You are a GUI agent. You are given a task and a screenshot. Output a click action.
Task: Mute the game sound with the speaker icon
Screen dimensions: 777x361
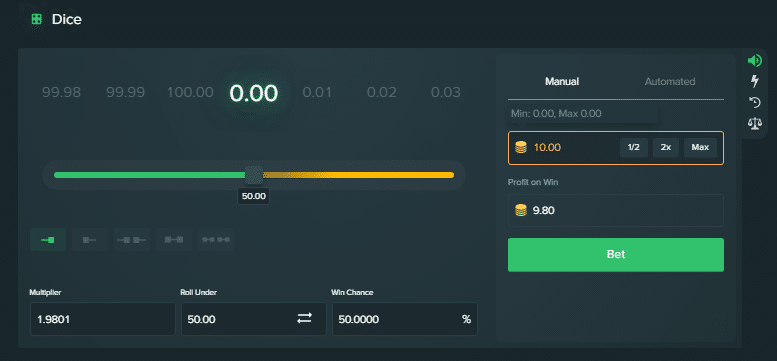tap(755, 60)
